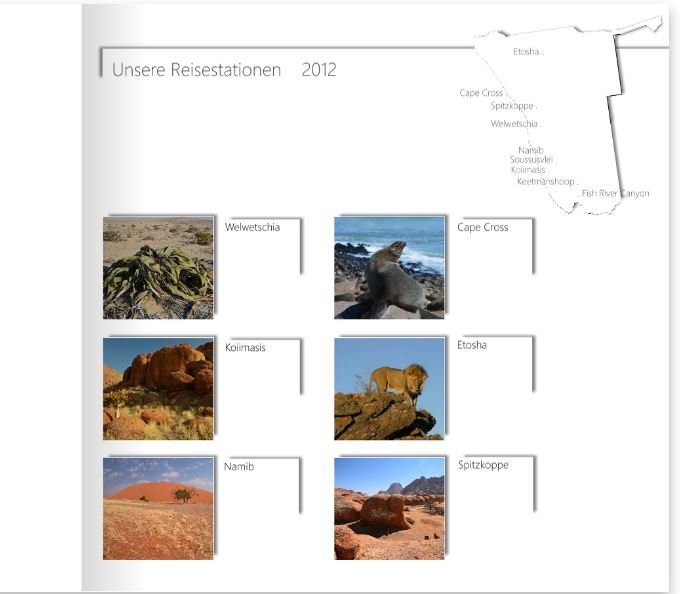This screenshot has height=594, width=680.
Task: Select the Namib caption beside the dune photo
Action: [239, 467]
